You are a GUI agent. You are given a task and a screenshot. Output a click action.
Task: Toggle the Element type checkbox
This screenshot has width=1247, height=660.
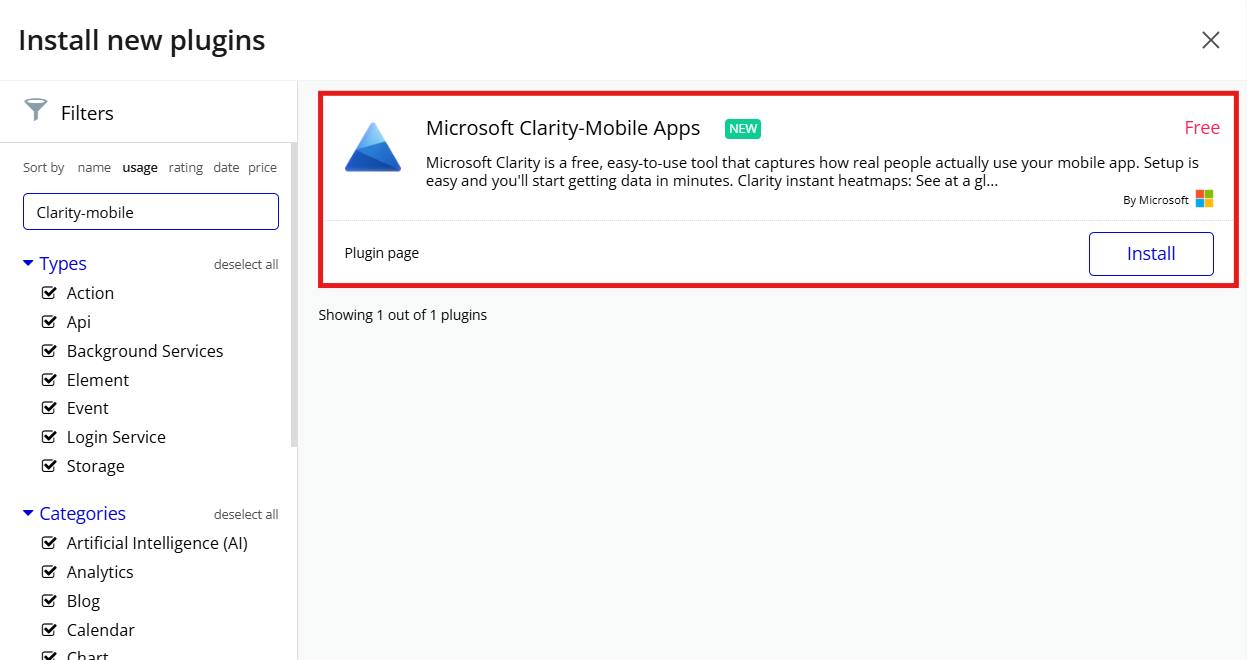pos(50,379)
